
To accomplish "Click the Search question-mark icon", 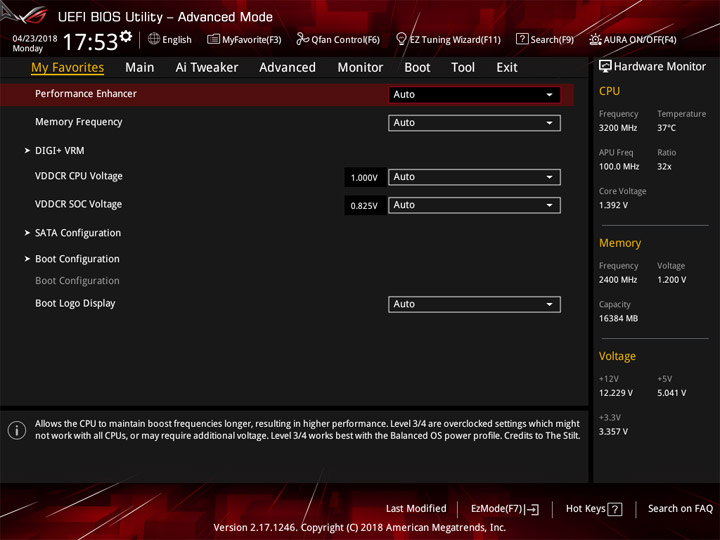I will (x=522, y=39).
